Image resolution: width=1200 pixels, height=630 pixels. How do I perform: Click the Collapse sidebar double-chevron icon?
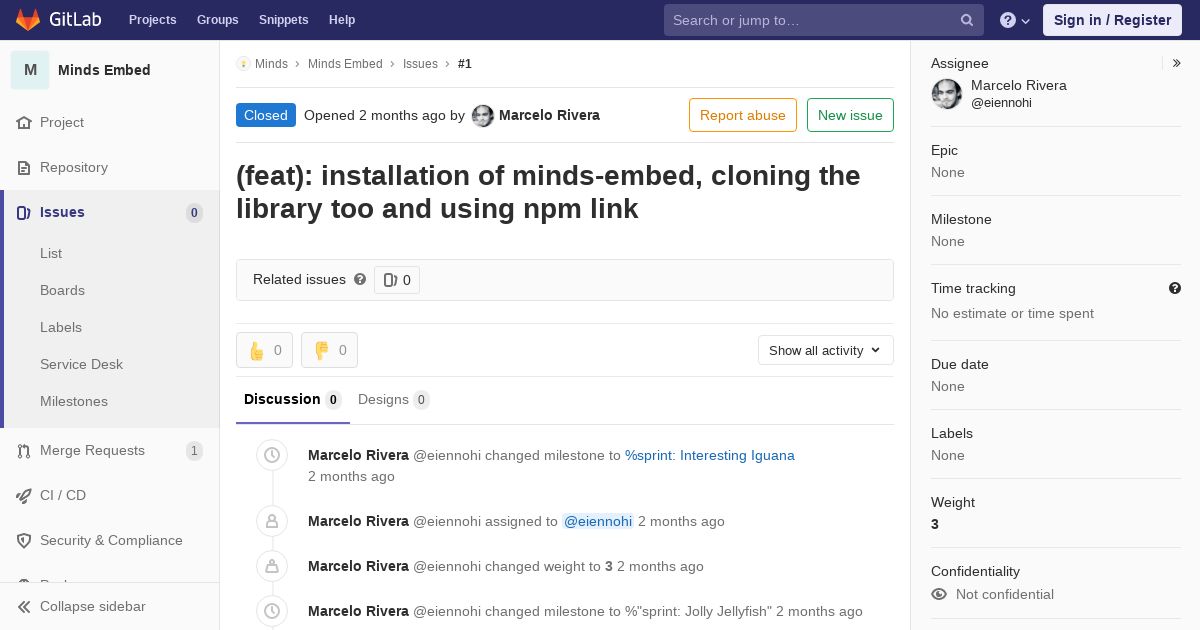pyautogui.click(x=24, y=606)
